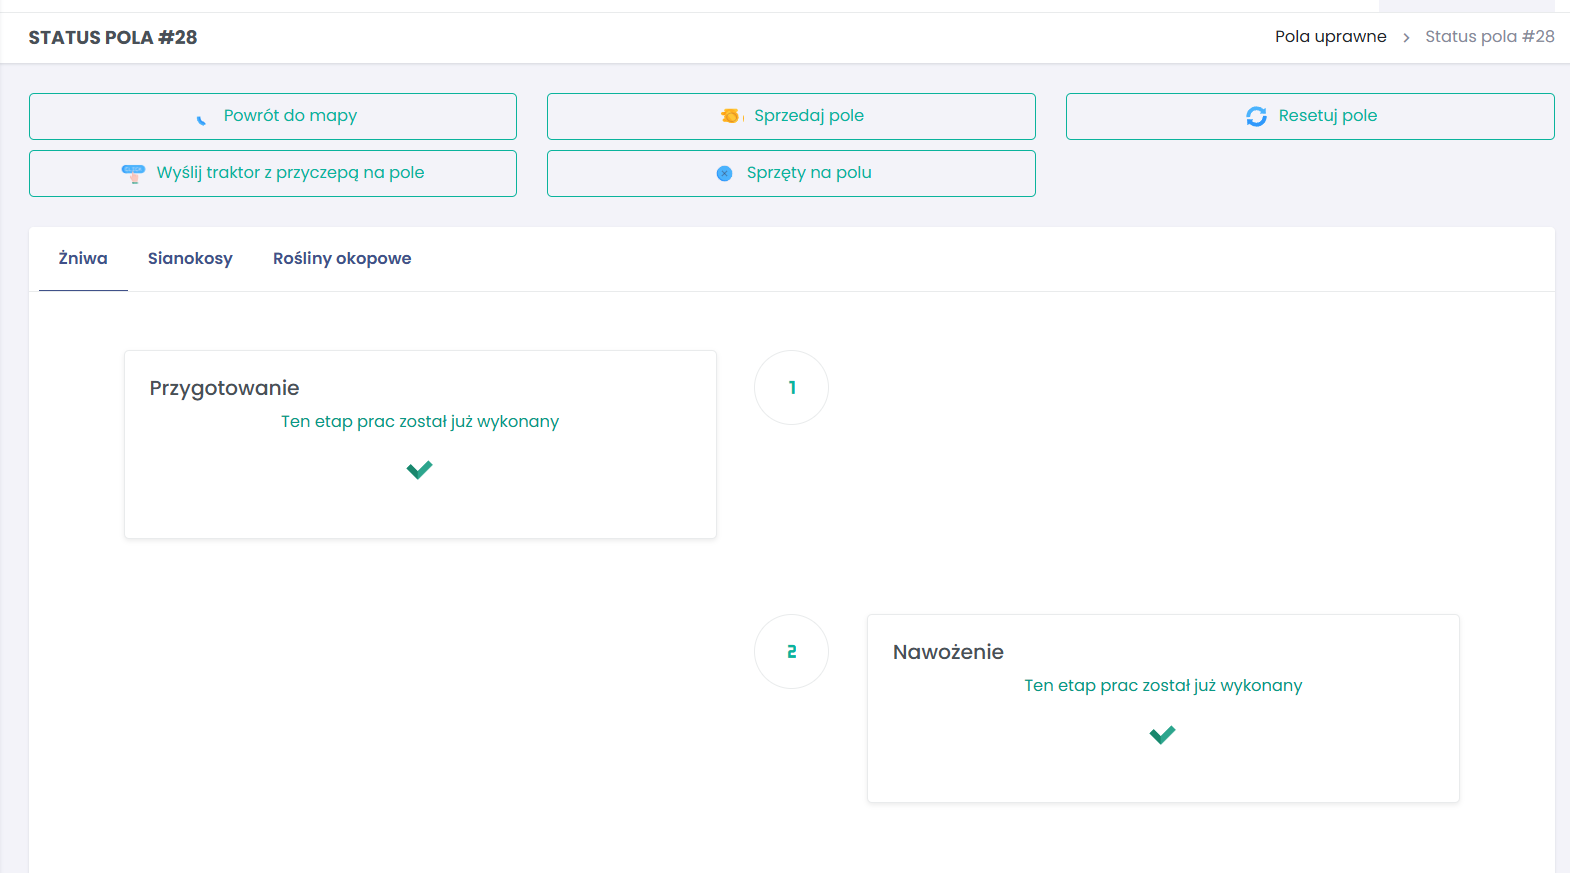Click the breadcrumb chevron separator arrow

tap(1406, 38)
